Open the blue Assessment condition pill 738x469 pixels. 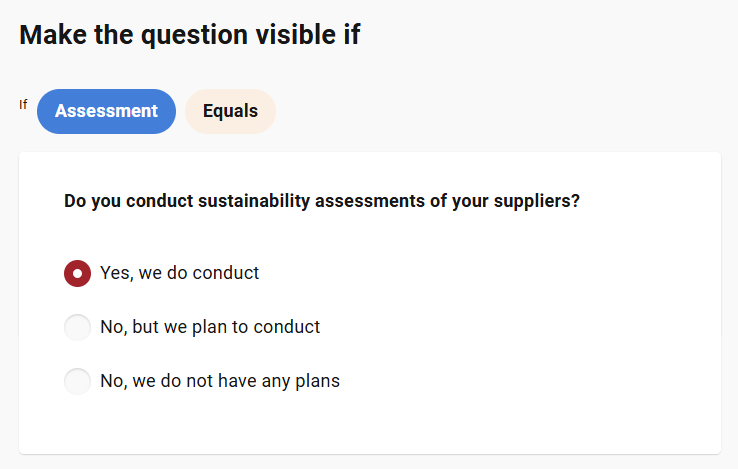click(x=106, y=111)
